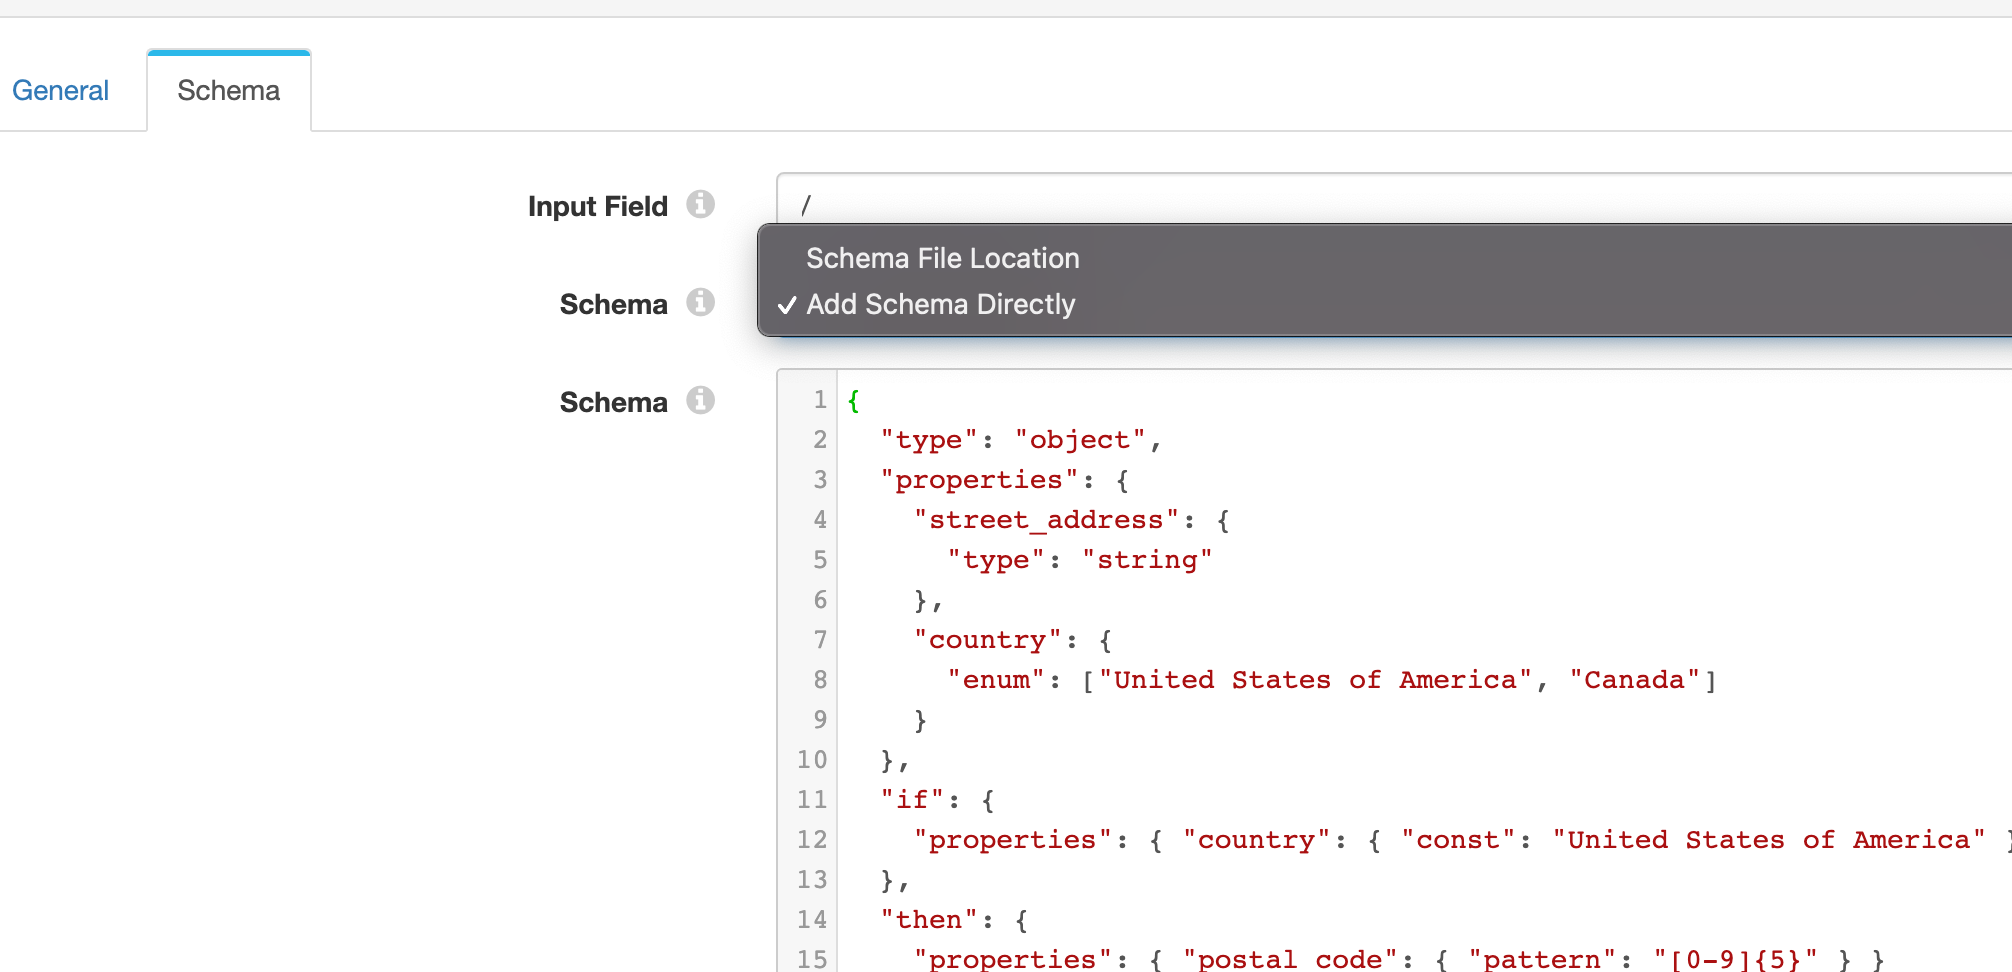The width and height of the screenshot is (2012, 972).
Task: Click "pattern" key on line 15
Action: coord(1542,959)
